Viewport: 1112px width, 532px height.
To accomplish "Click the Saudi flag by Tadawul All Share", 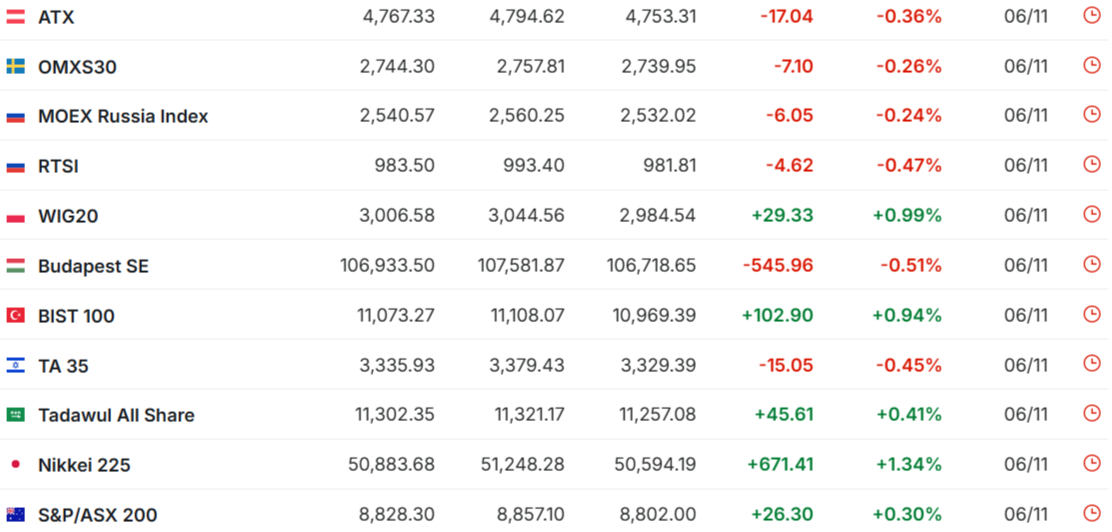I will tap(16, 415).
